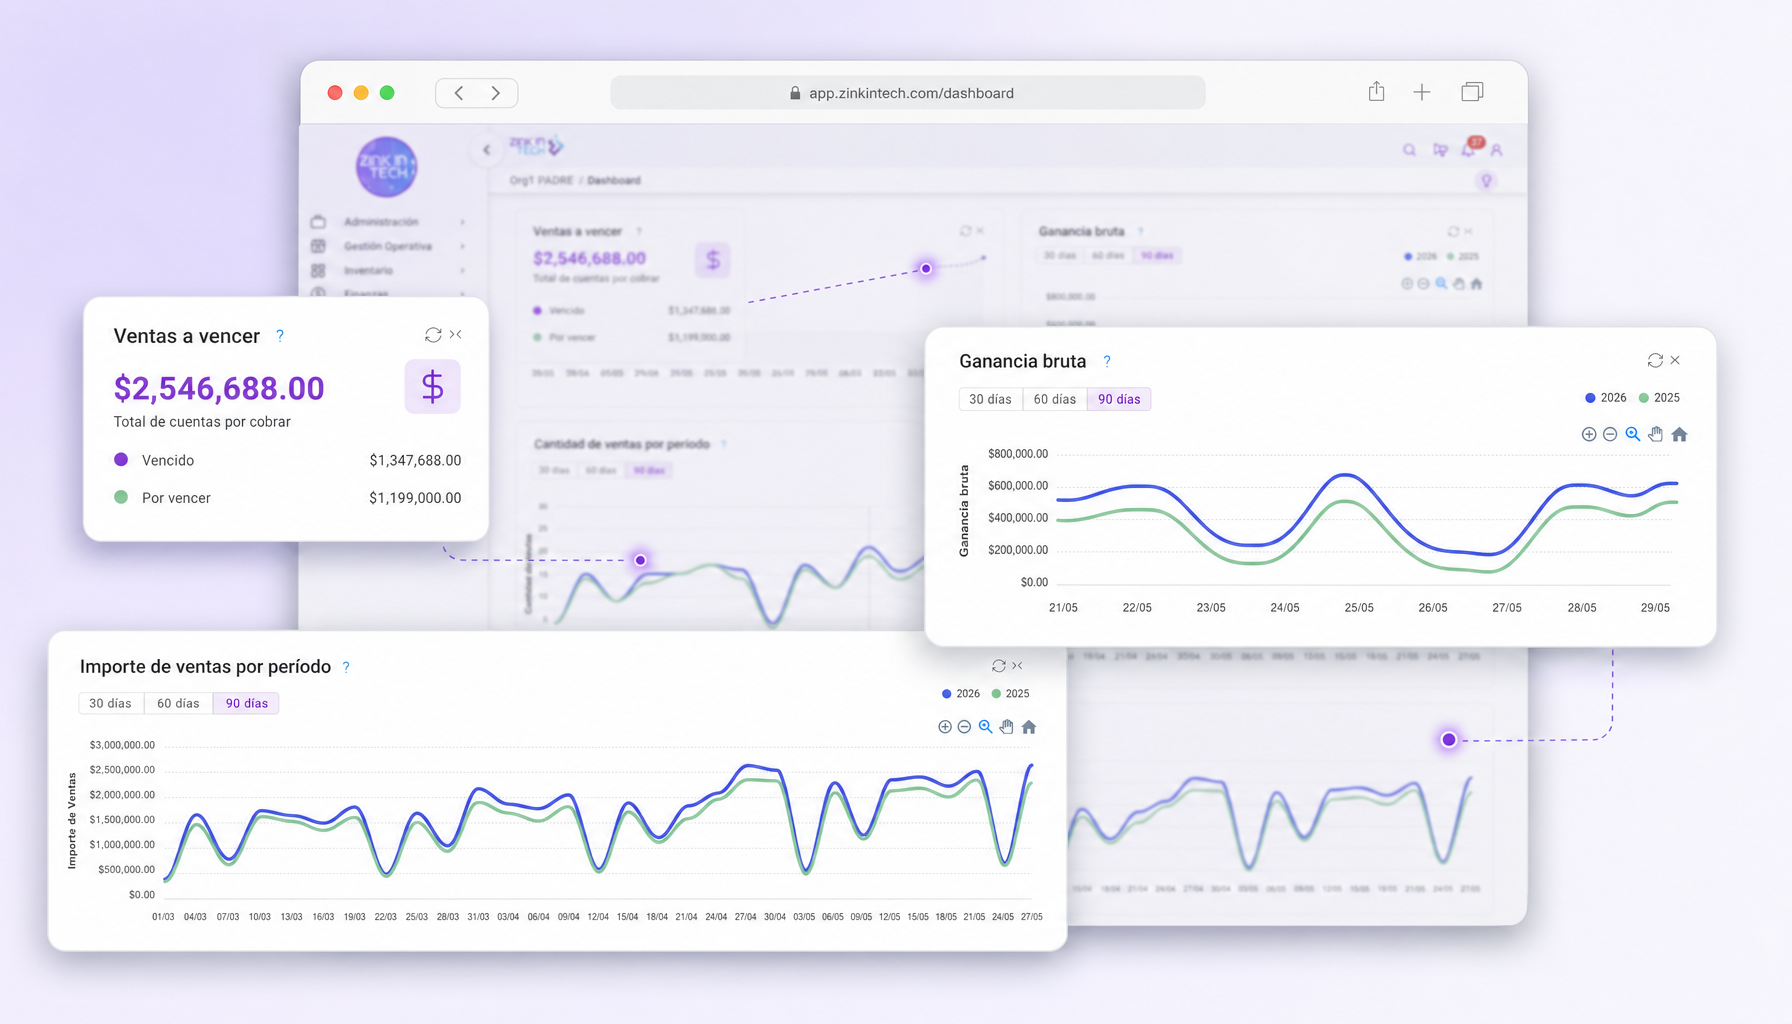Image resolution: width=1792 pixels, height=1024 pixels.
Task: Collapse the sidebar with the chevron button
Action: pos(487,150)
